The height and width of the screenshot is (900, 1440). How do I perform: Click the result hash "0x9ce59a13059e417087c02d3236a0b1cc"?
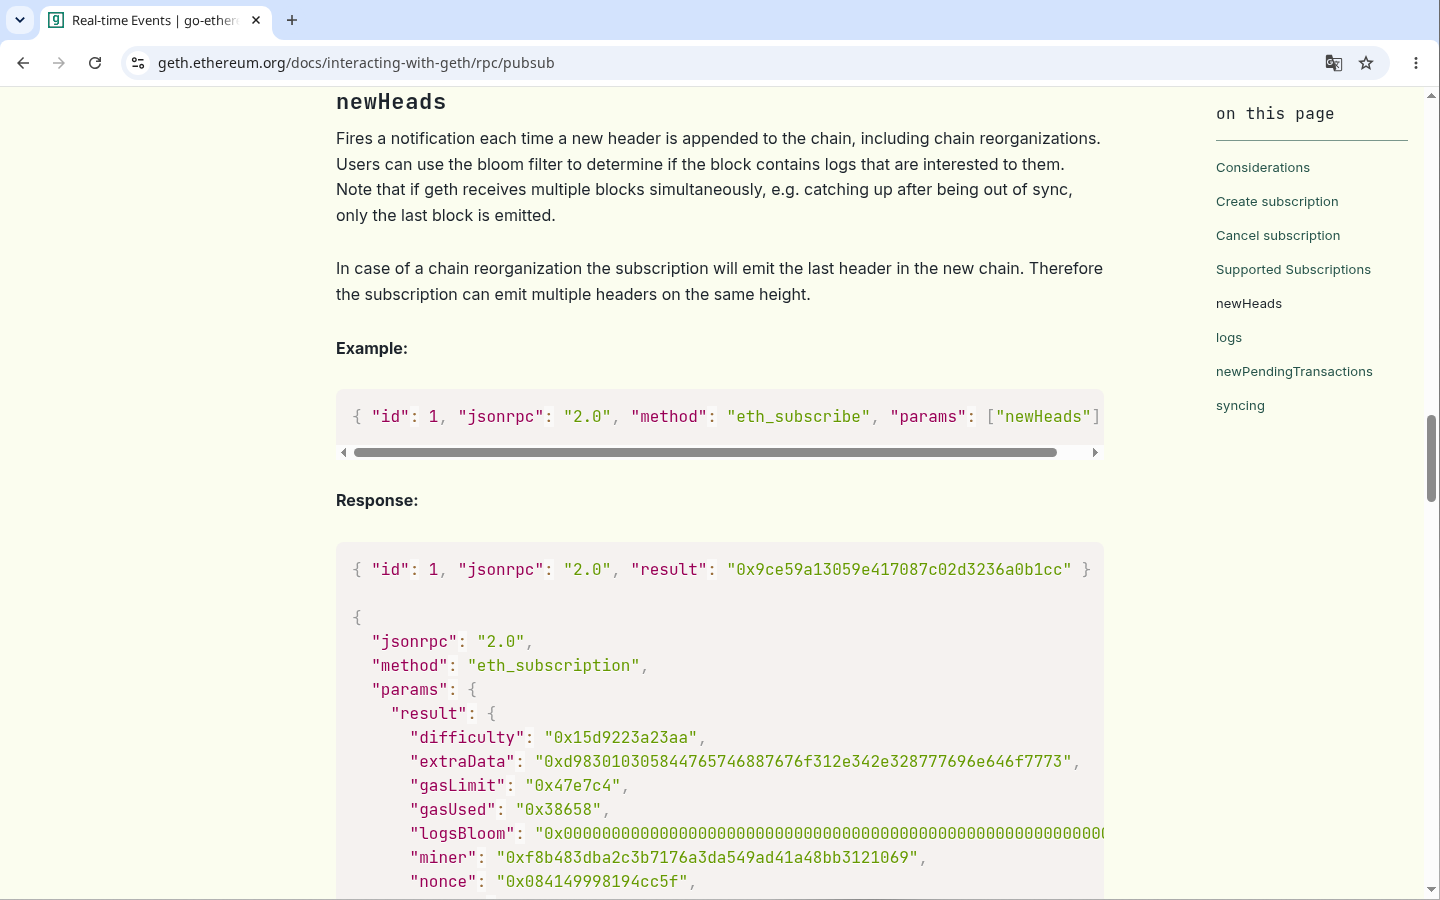pyautogui.click(x=899, y=570)
